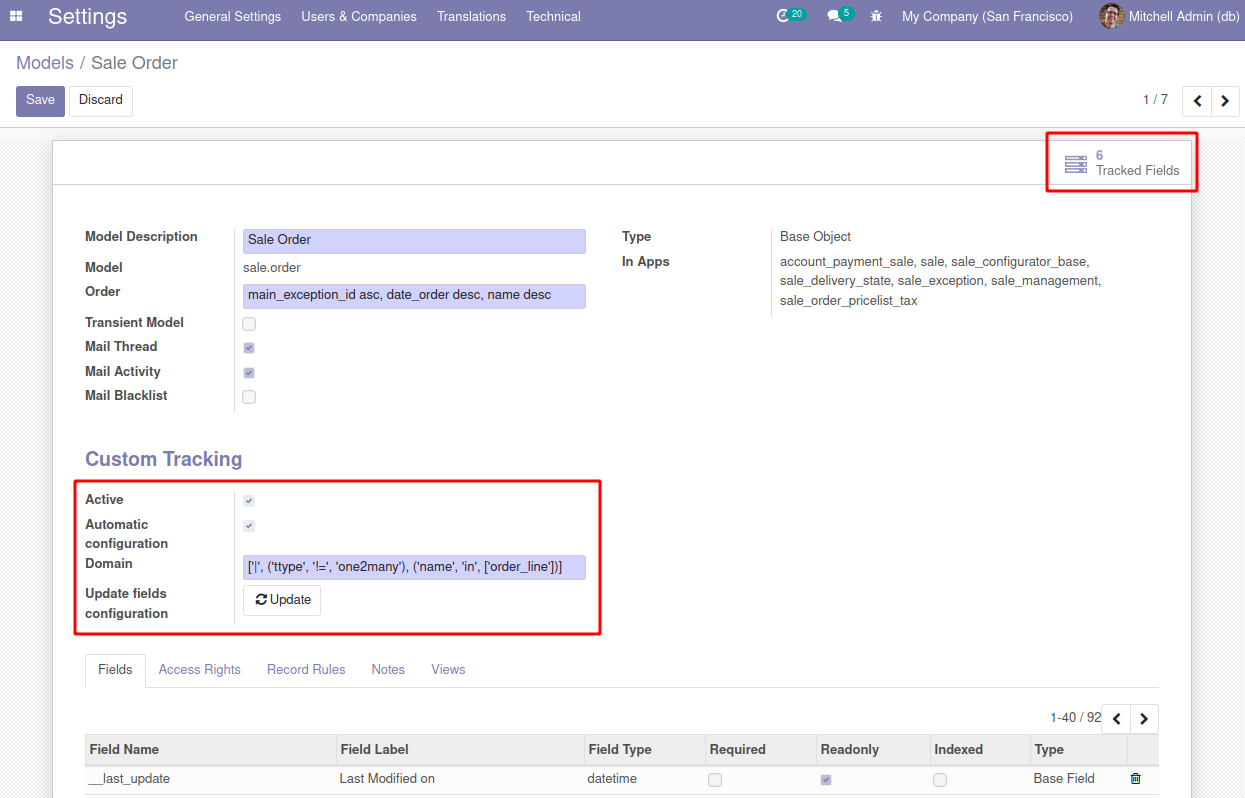Open the Translations menu

tap(471, 16)
